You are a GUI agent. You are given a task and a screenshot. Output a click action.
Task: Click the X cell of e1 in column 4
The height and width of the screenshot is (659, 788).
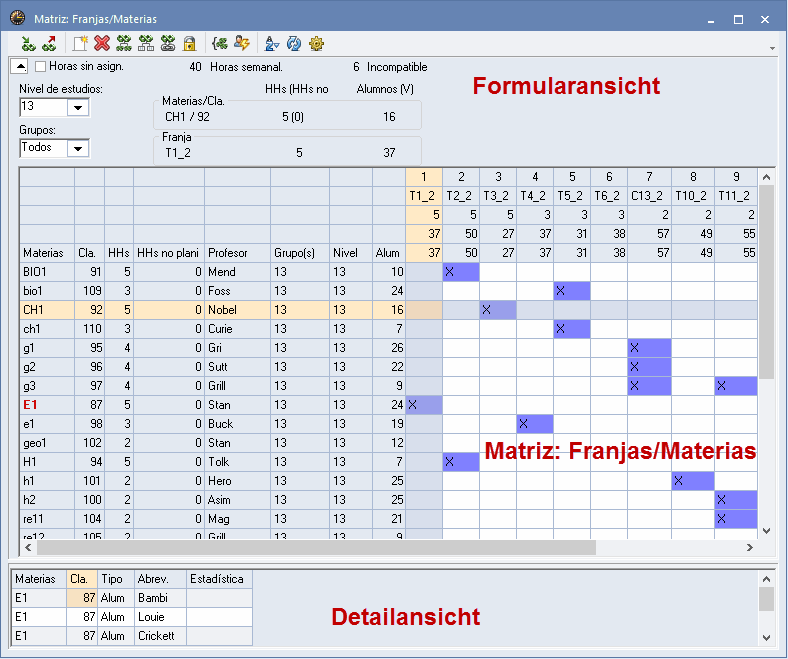[535, 424]
